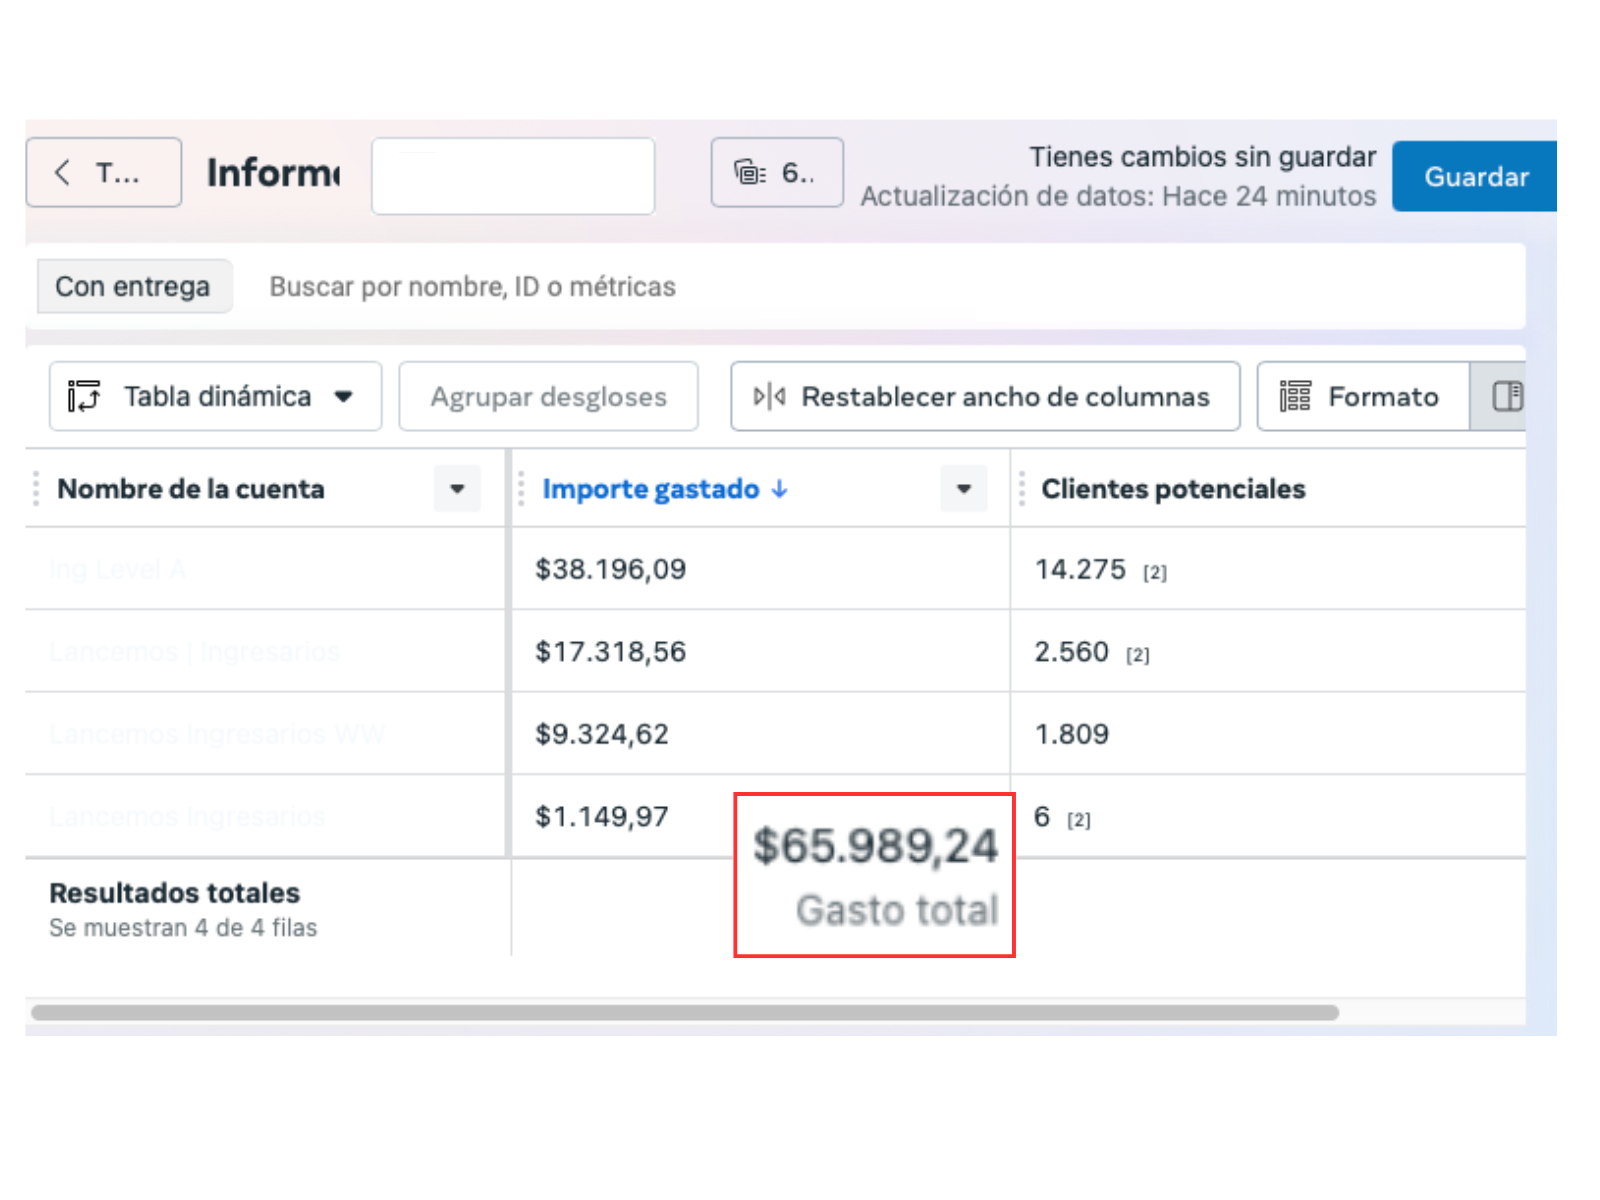
Task: Expand Nombre de la cuenta column menu
Action: pos(457,489)
